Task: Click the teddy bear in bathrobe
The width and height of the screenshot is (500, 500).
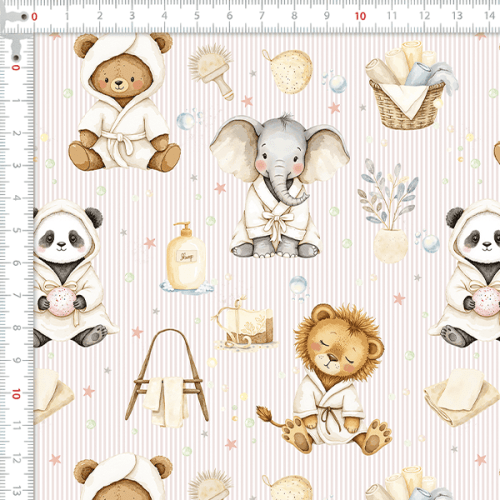Action: (124, 102)
